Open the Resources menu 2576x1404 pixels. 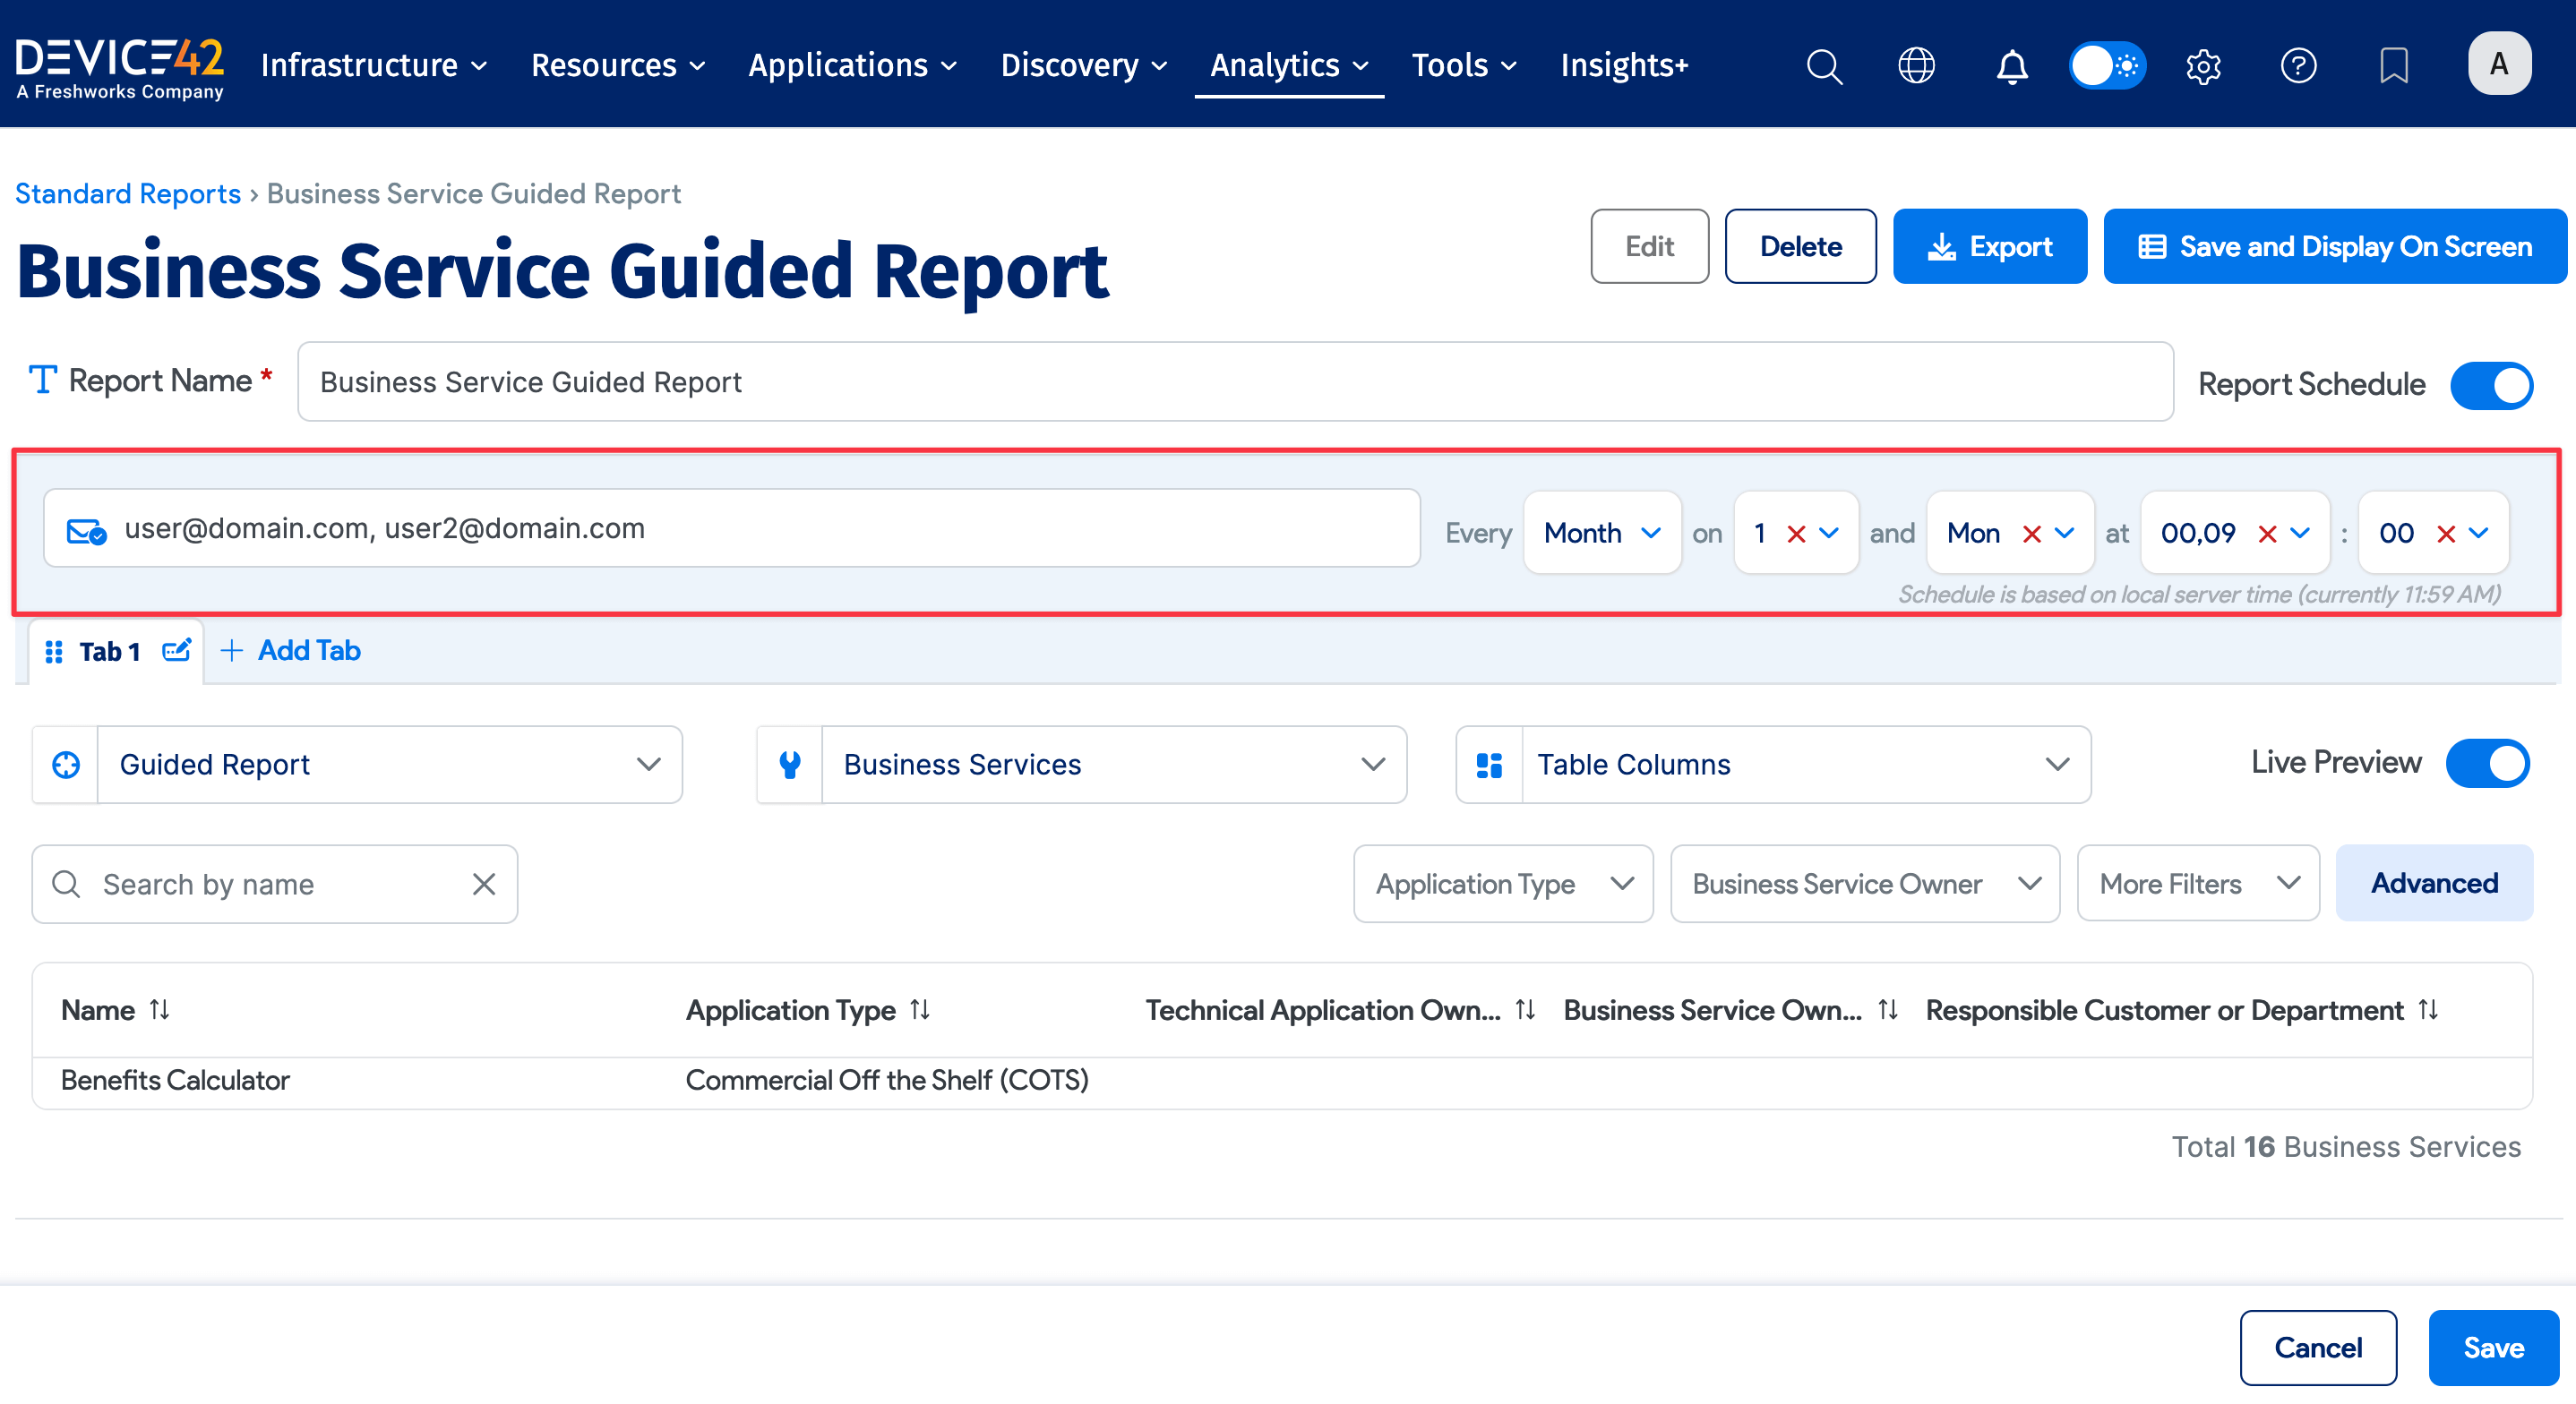pyautogui.click(x=618, y=66)
